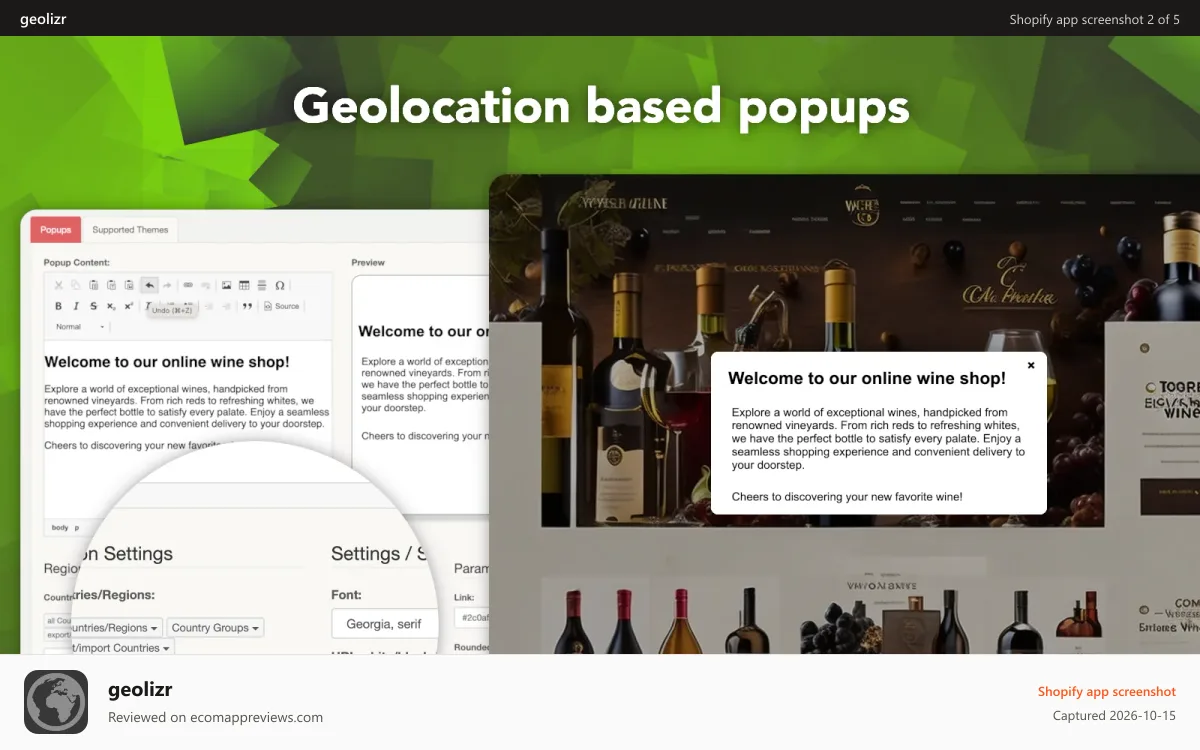Screen dimensions: 1200x750
Task: Click the 'p' element path tag
Action: click(x=77, y=527)
